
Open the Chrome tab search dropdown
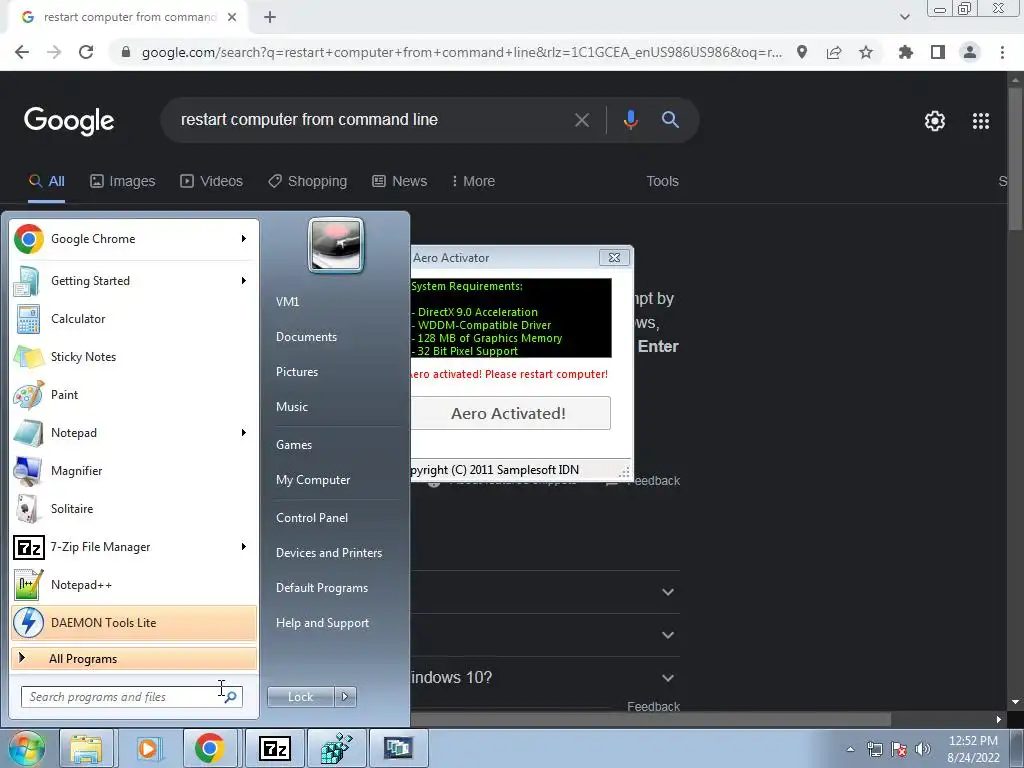pos(904,17)
